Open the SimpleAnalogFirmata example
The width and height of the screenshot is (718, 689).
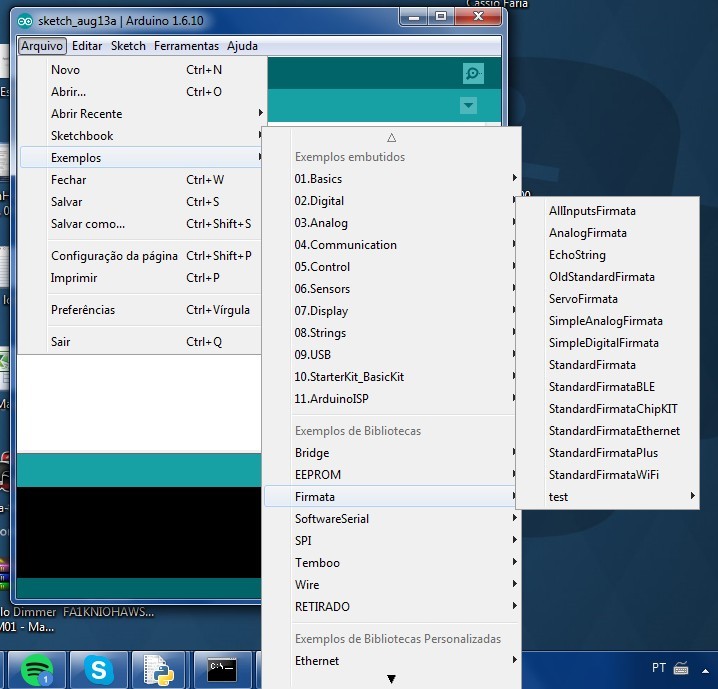[x=608, y=320]
